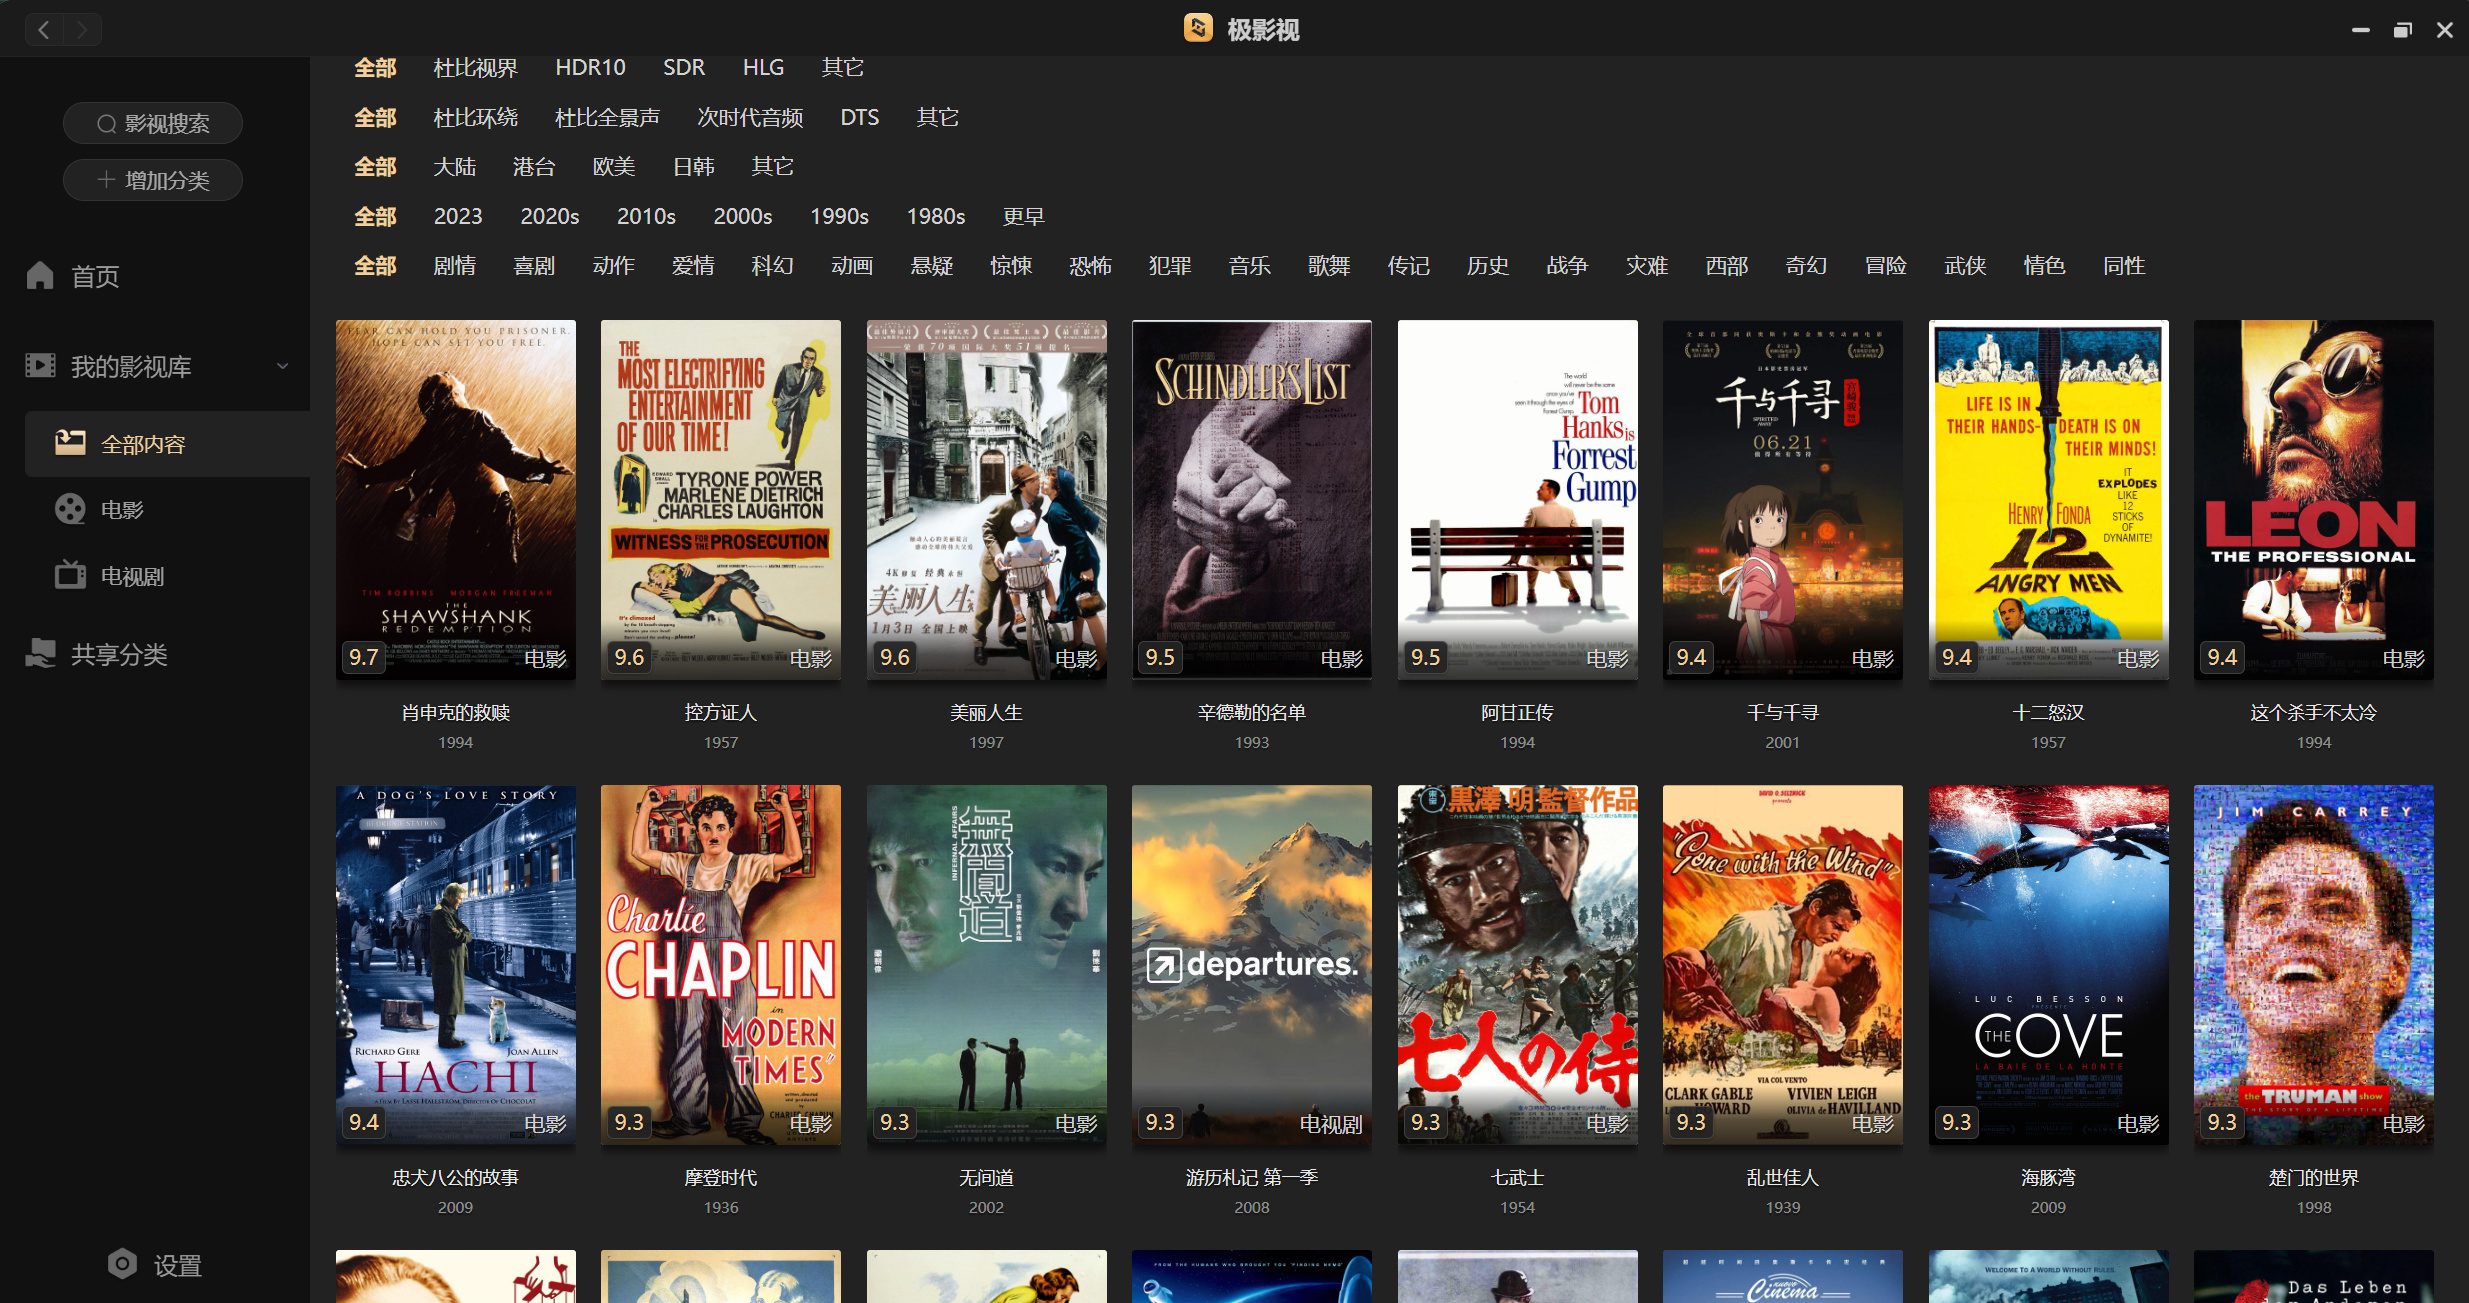Open the Forrest Gump poster
The height and width of the screenshot is (1303, 2469).
click(x=1517, y=498)
